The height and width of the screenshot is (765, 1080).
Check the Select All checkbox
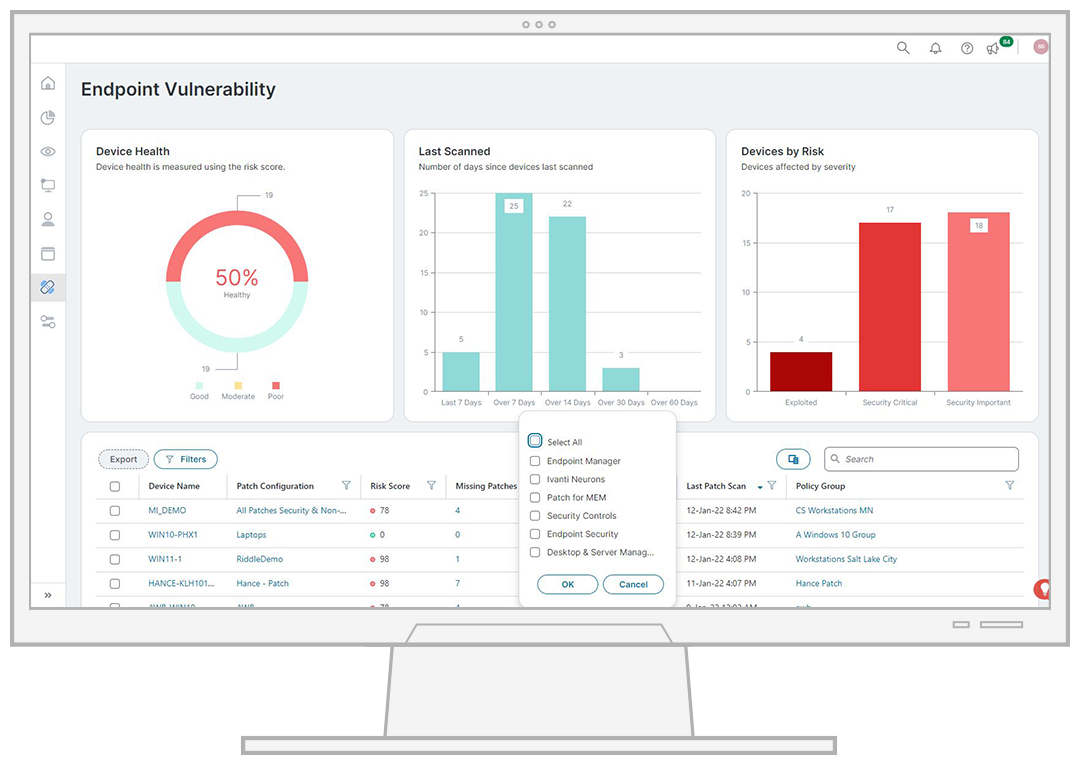tap(535, 441)
